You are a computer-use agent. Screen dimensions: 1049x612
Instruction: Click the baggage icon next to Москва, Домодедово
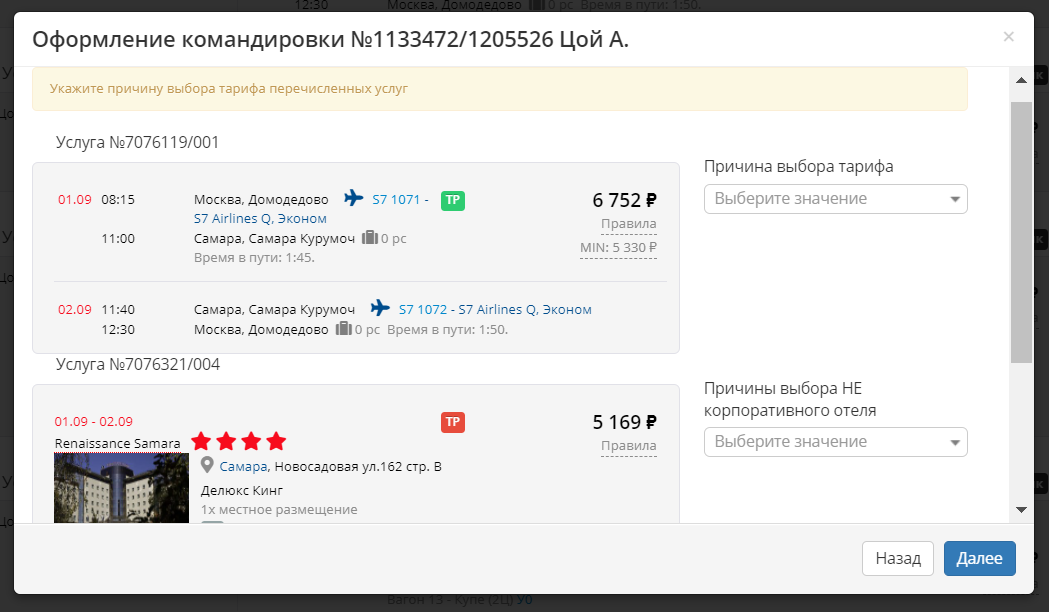(344, 329)
